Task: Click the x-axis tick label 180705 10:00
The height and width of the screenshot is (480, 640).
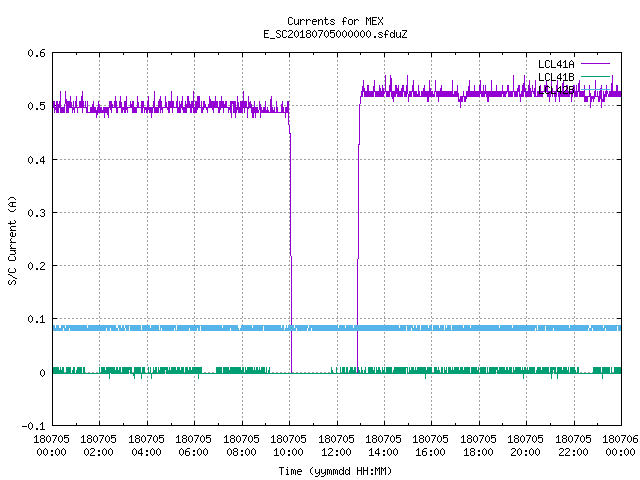Action: [289, 446]
